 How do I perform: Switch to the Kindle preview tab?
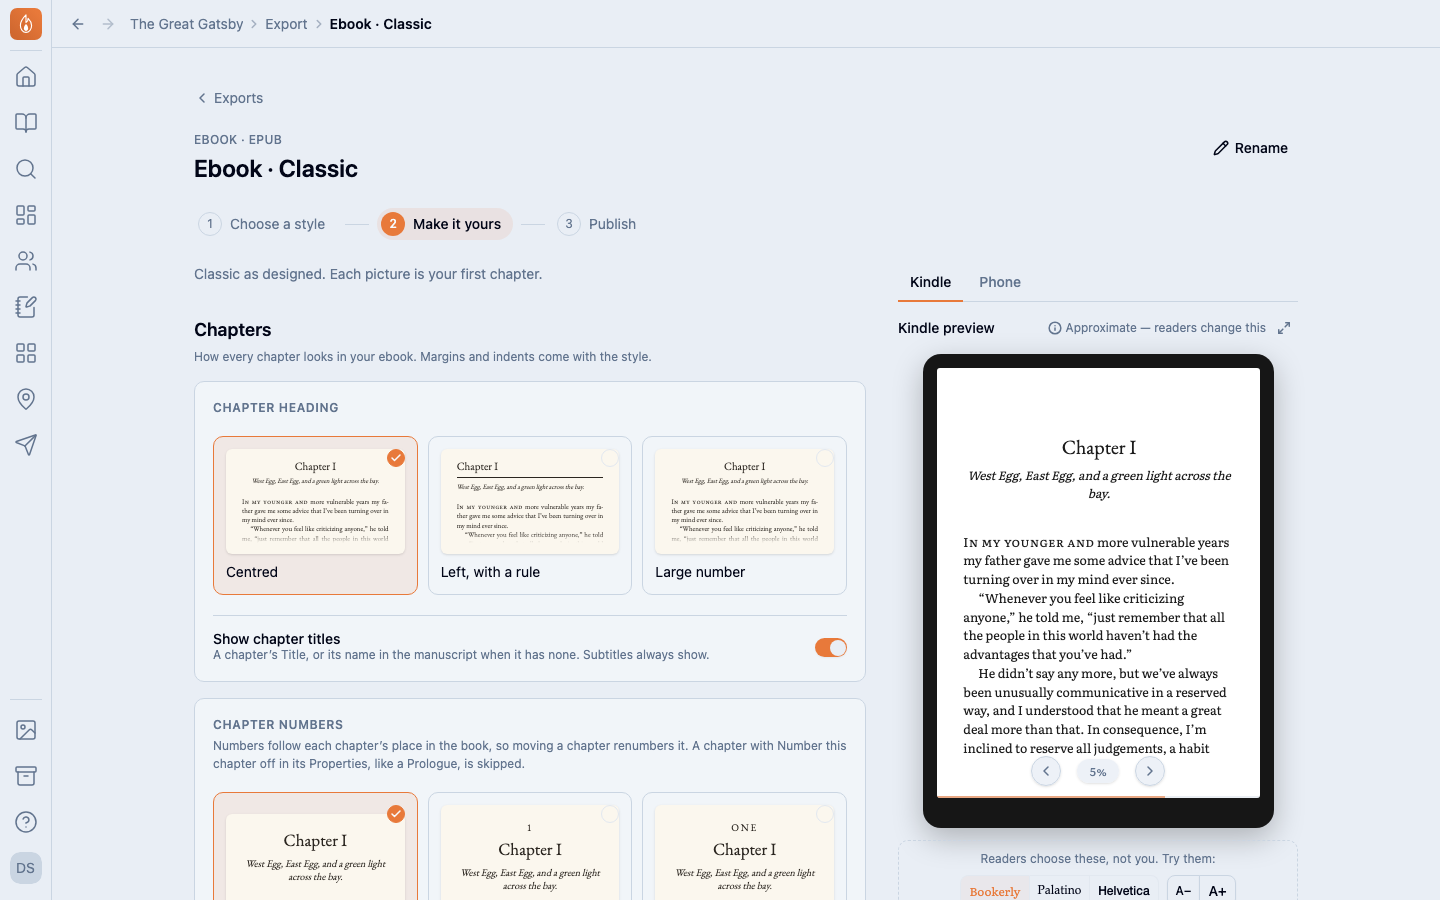(x=930, y=282)
